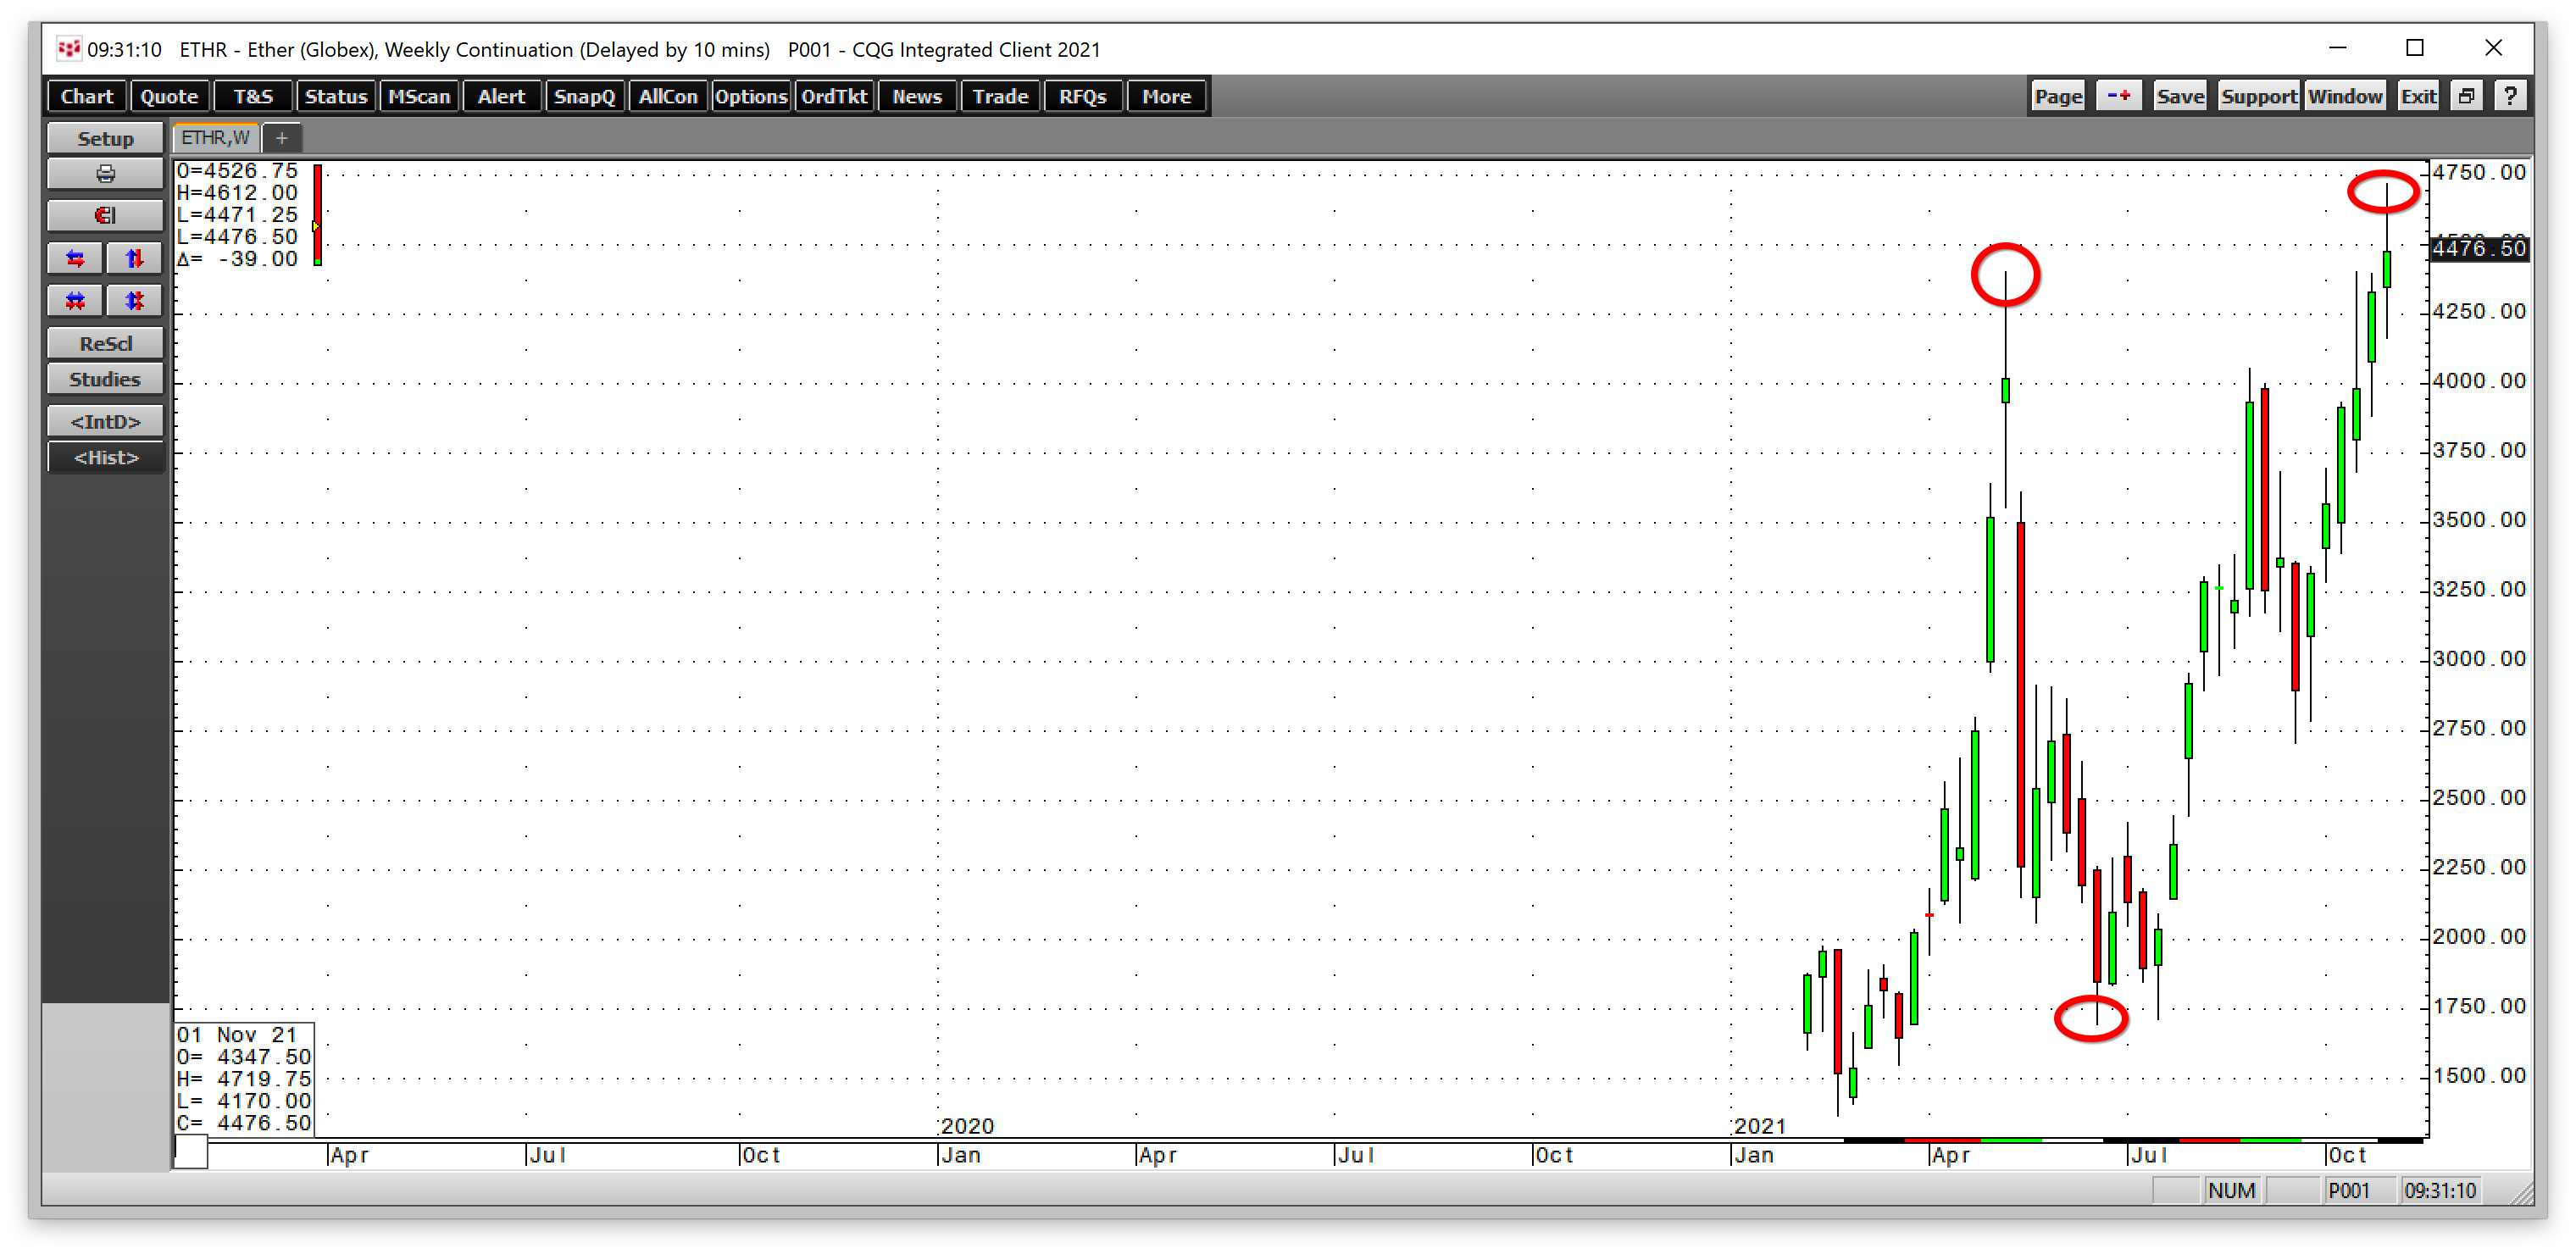Toggle the <IntD> intraday mode button

(105, 421)
